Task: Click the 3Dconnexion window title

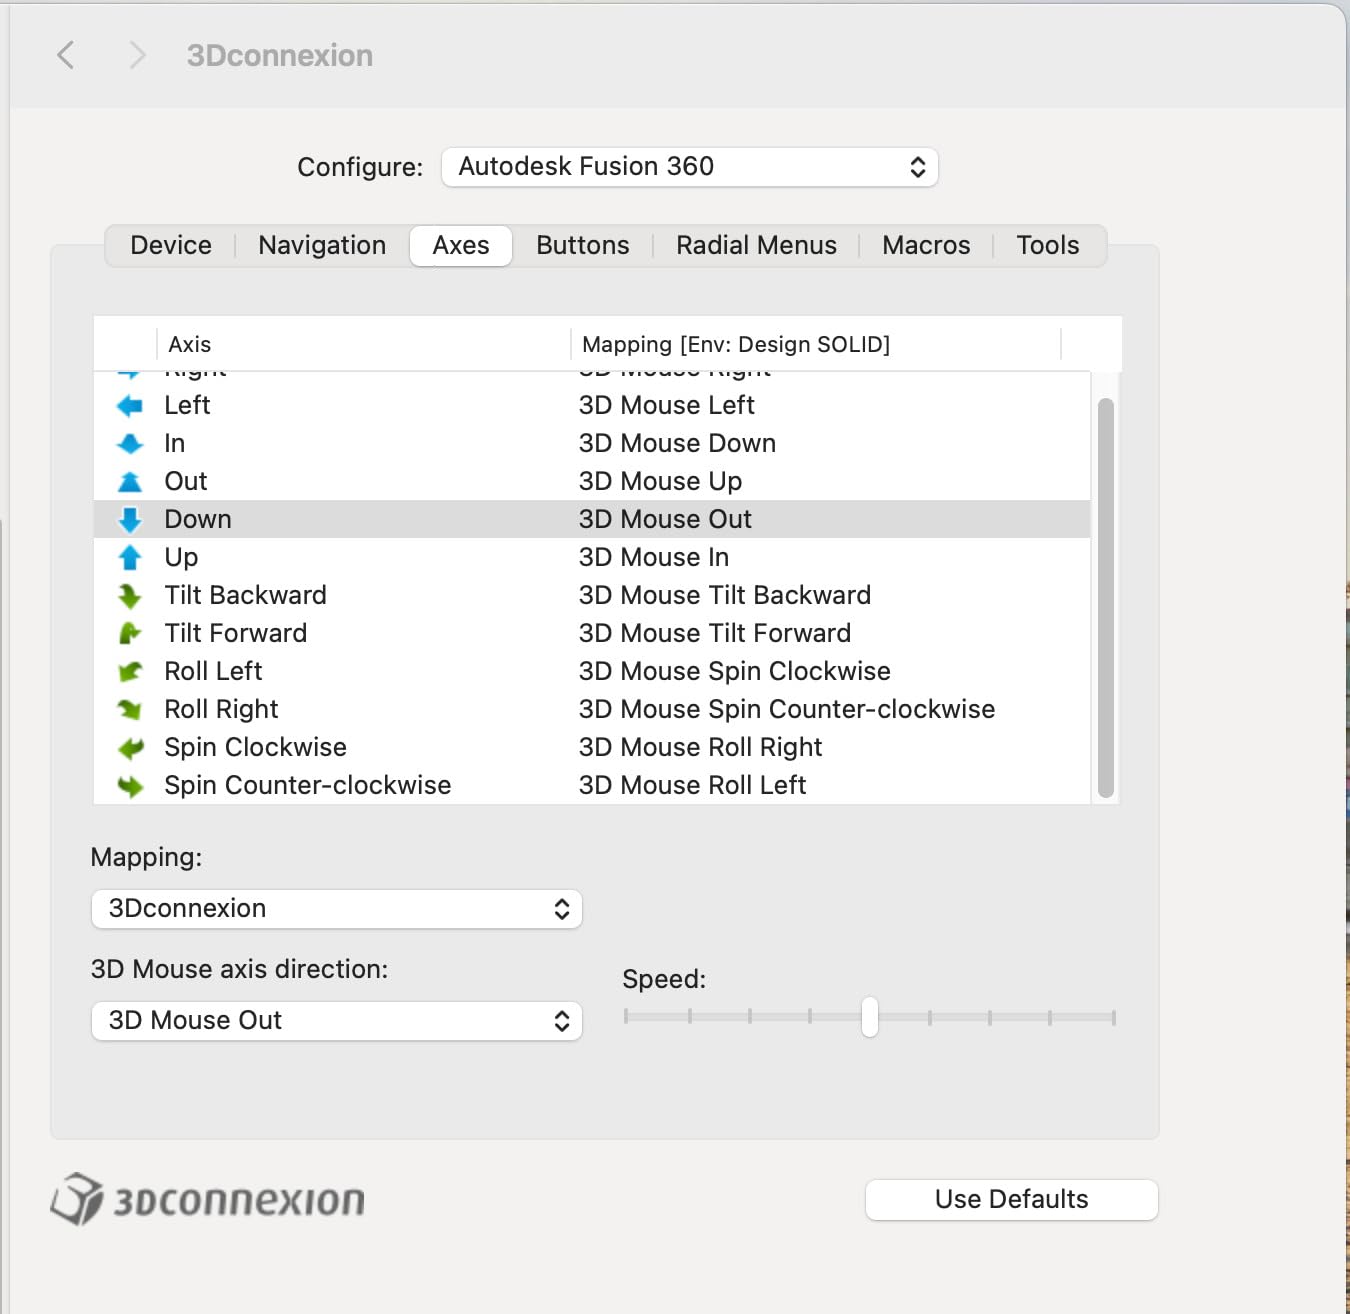Action: pyautogui.click(x=280, y=55)
